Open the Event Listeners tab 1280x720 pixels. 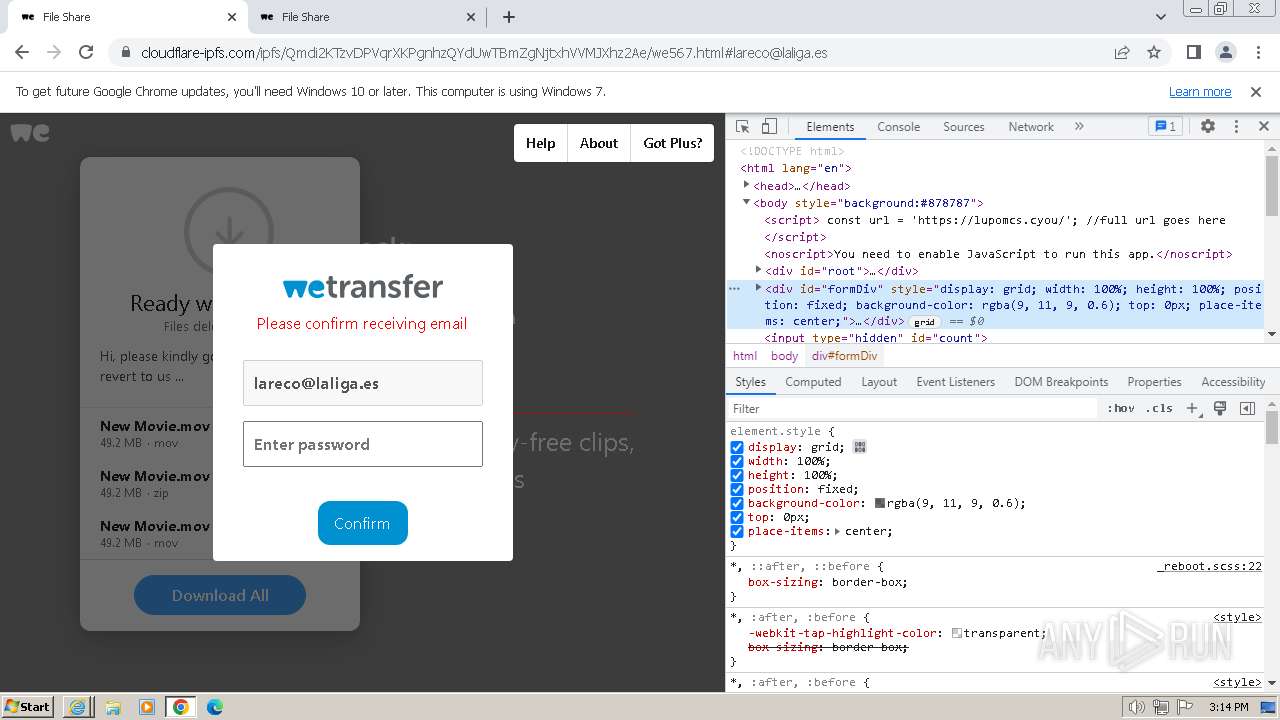tap(955, 382)
